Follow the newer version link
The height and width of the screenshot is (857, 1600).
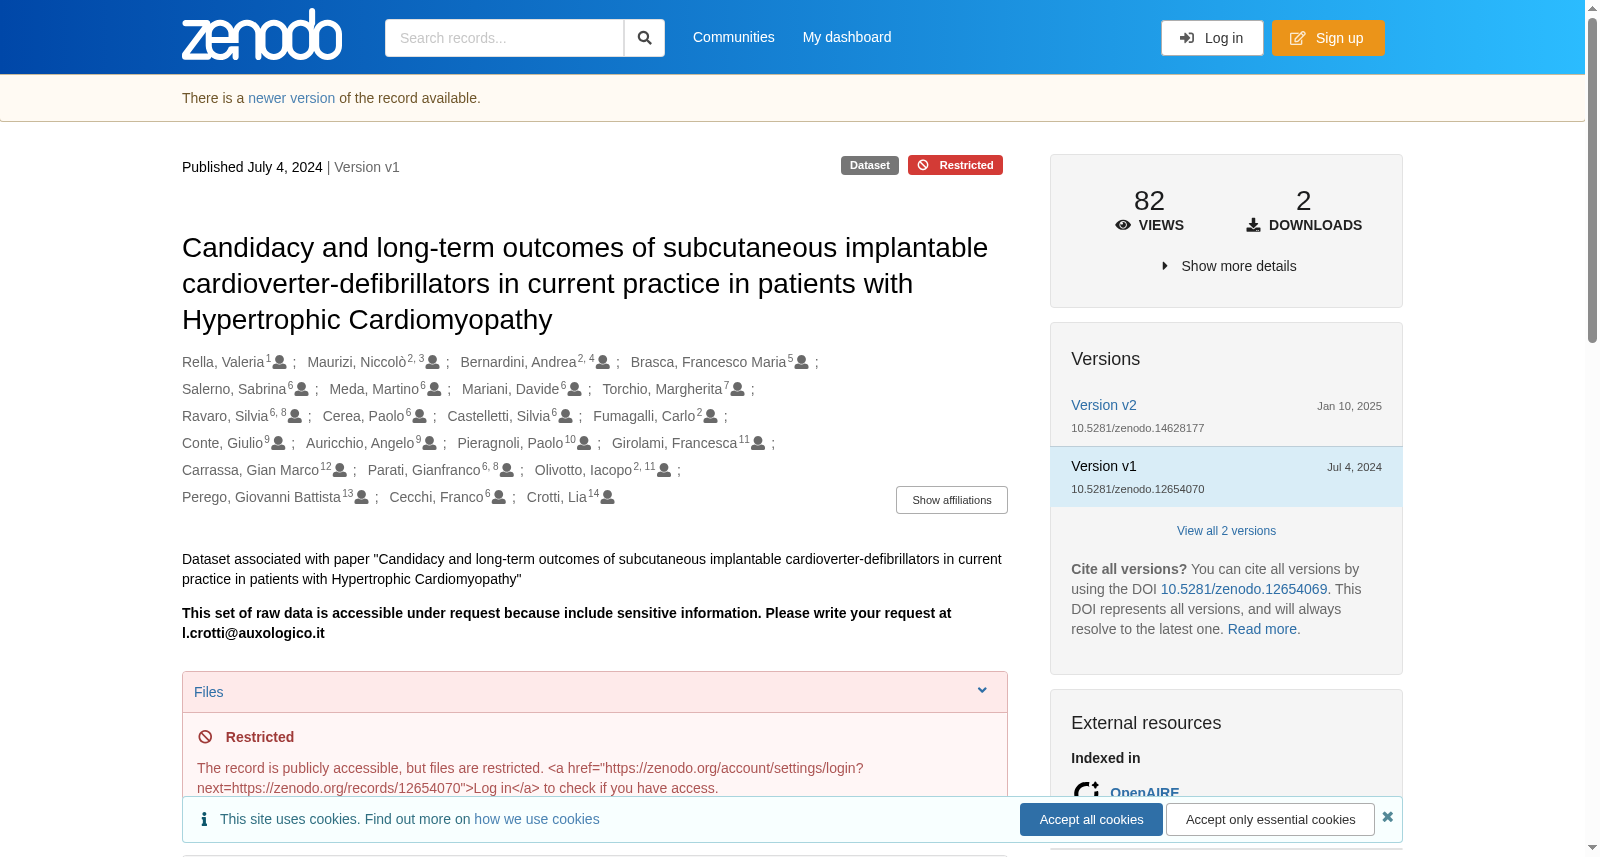click(292, 98)
